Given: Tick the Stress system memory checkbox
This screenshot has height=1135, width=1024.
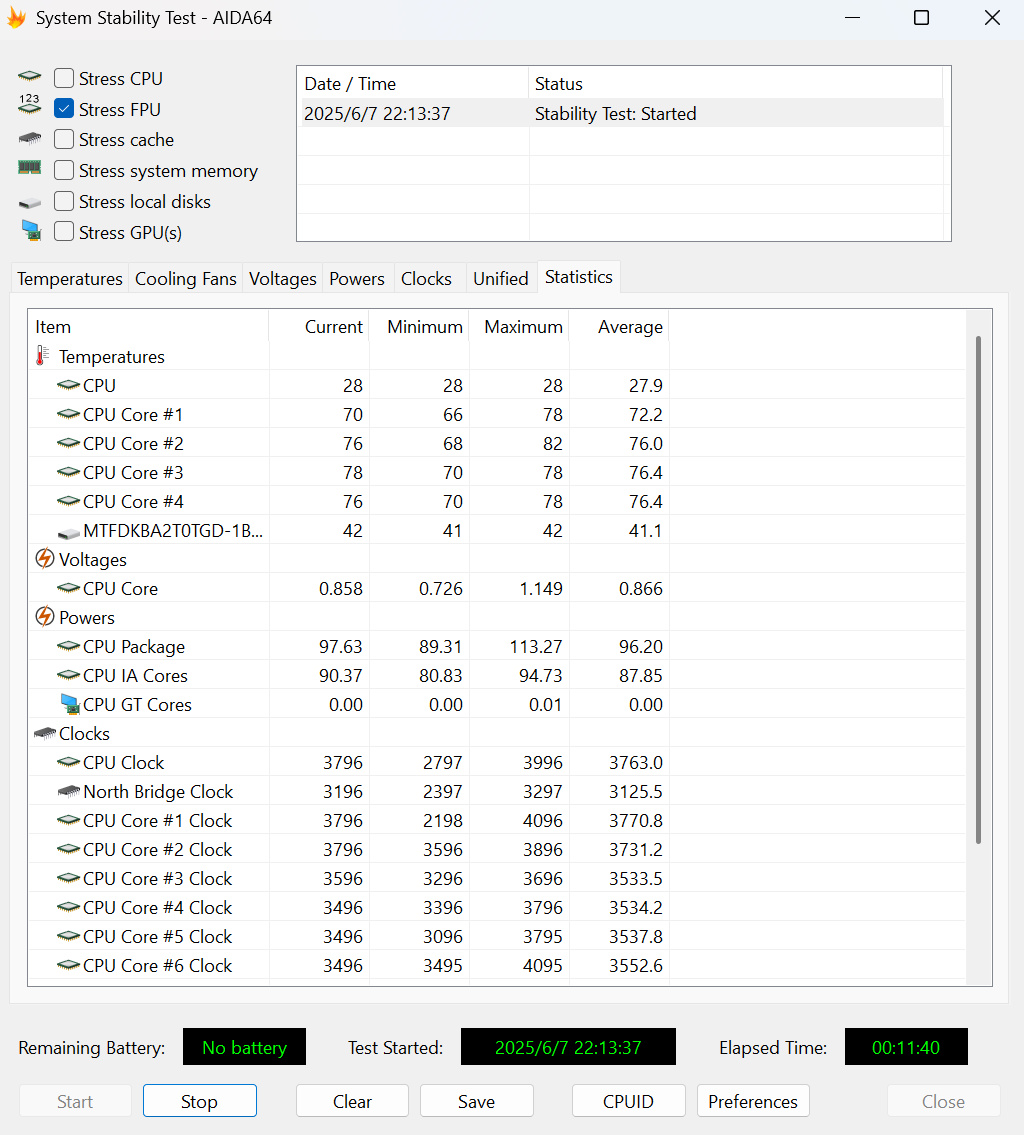Looking at the screenshot, I should pos(64,170).
